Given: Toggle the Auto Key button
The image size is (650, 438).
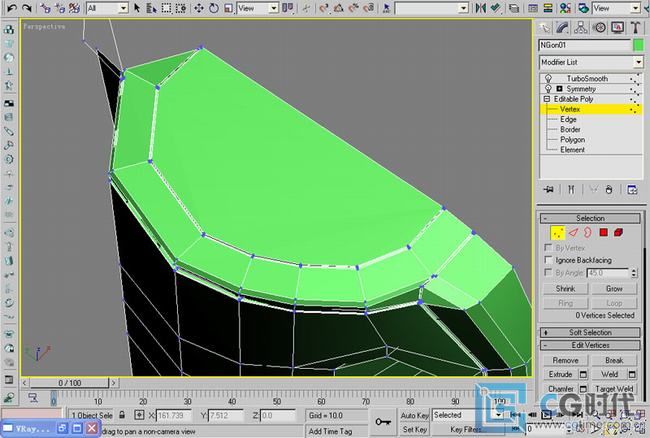Looking at the screenshot, I should (414, 415).
